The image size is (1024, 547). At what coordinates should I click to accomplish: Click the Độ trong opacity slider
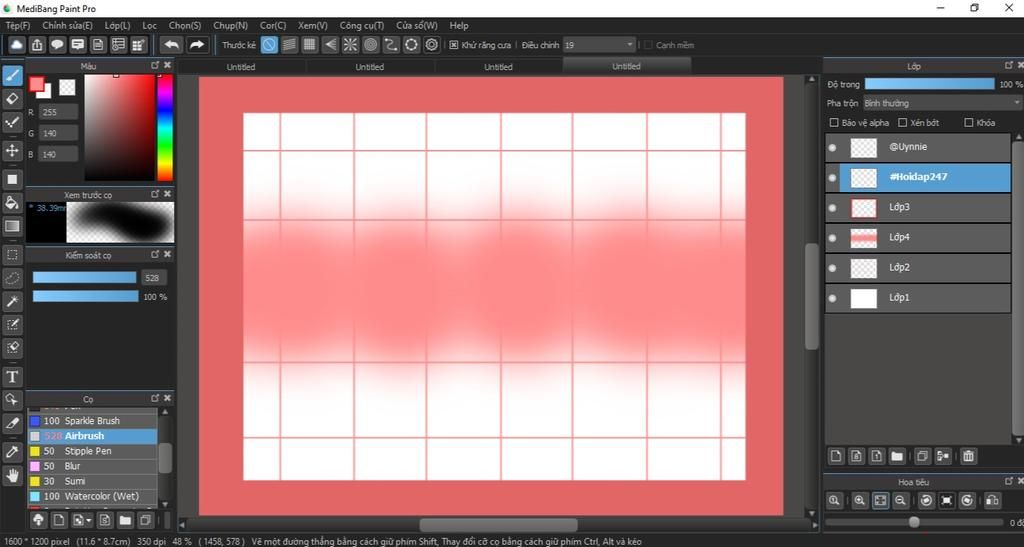(929, 84)
